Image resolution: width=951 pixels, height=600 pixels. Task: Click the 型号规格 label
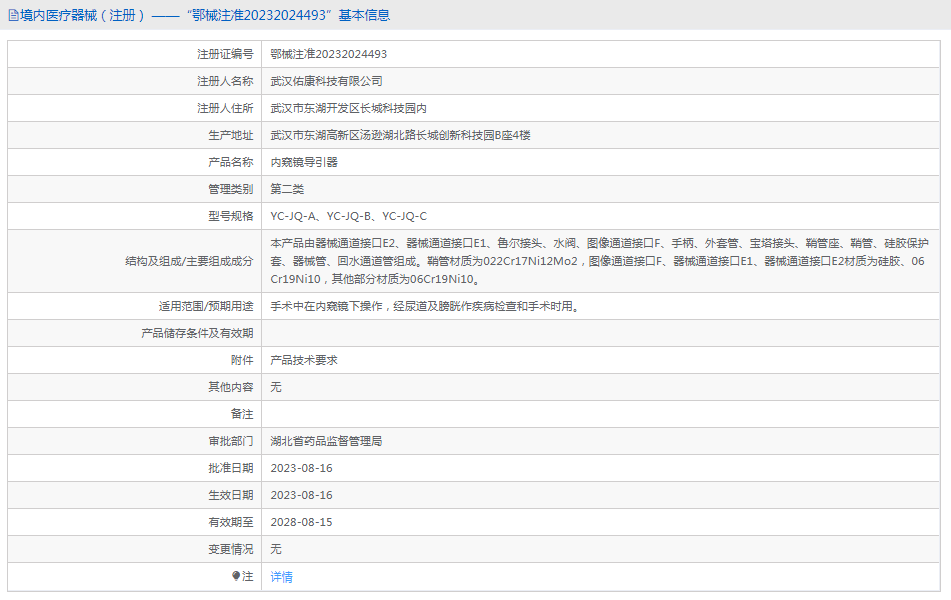click(x=230, y=216)
